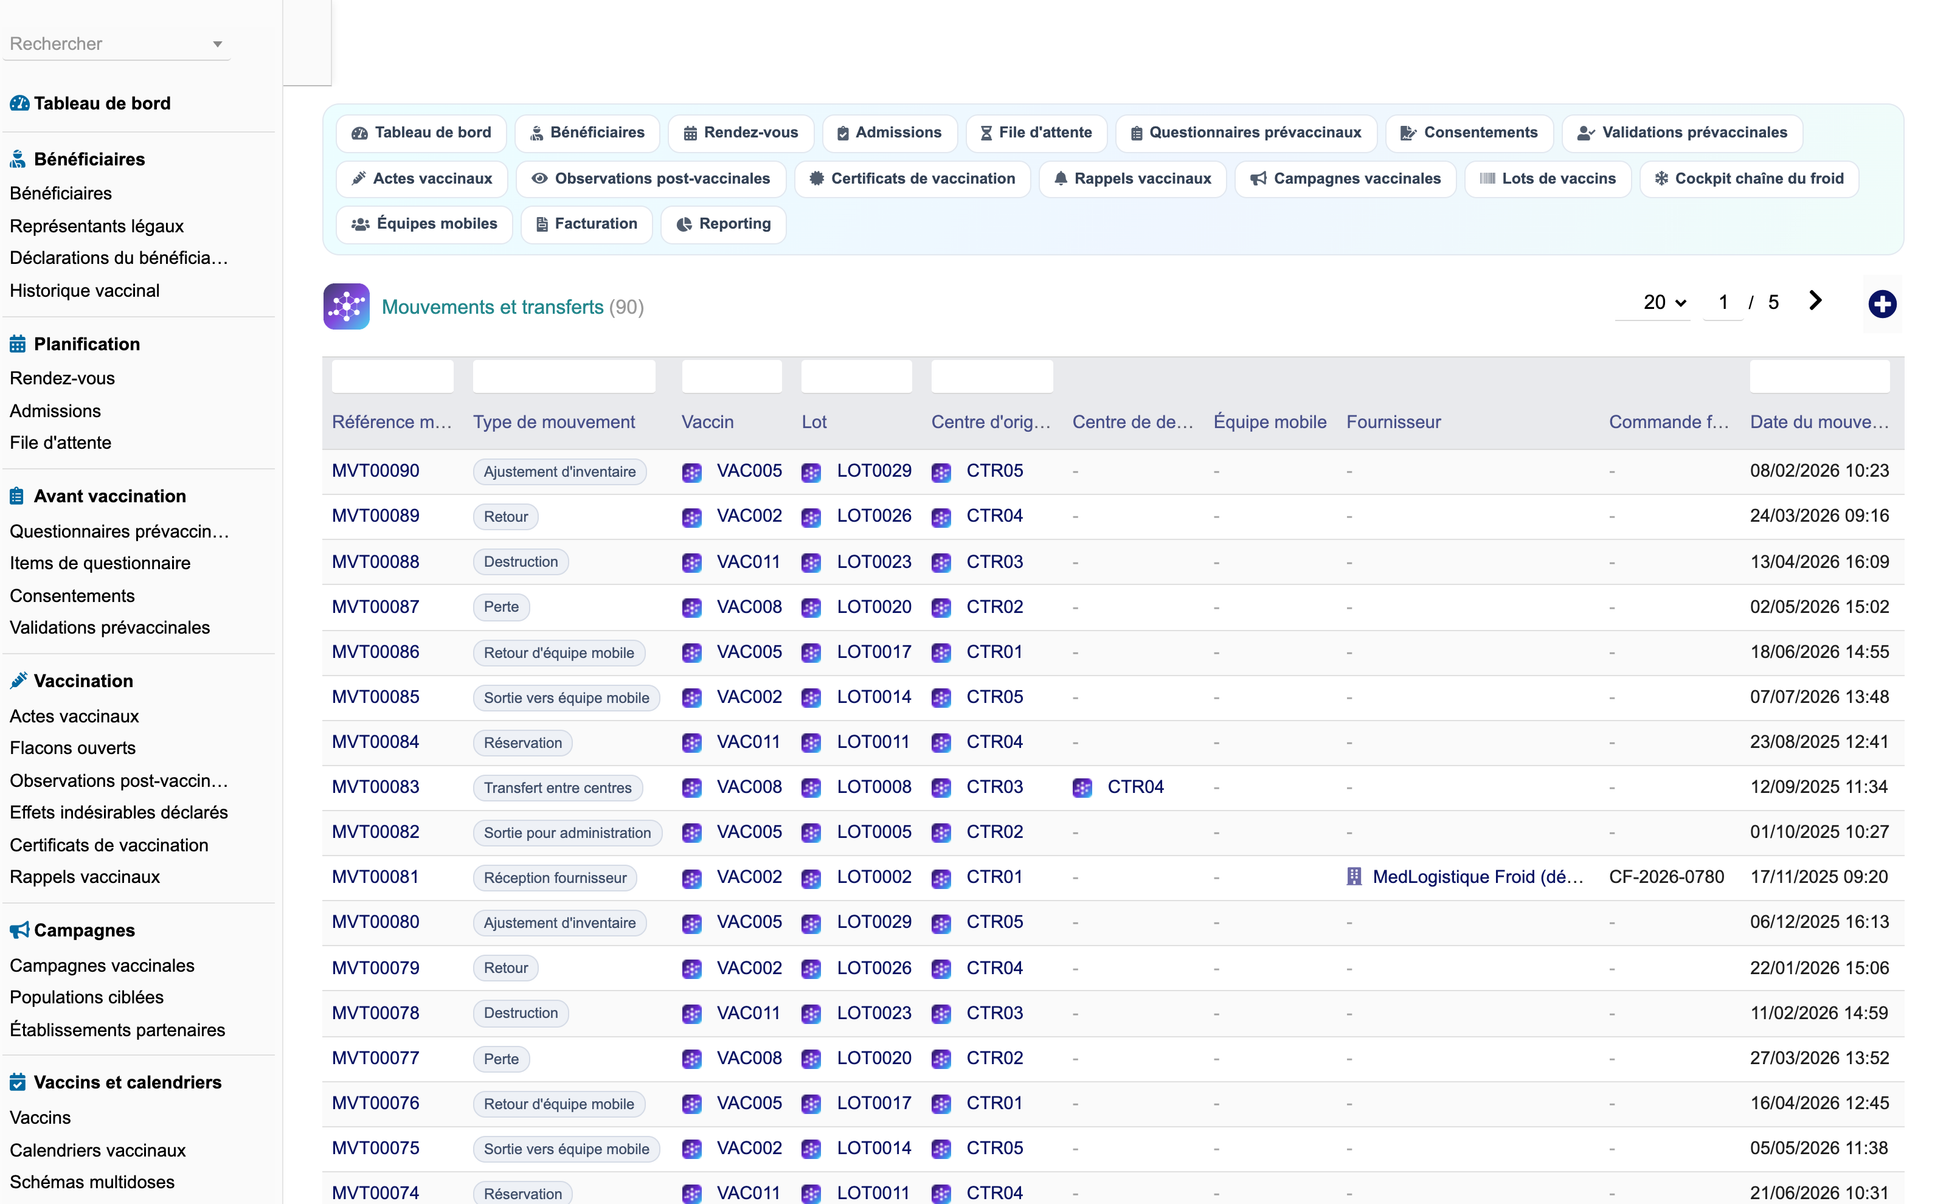Click date 08/02/2026 10:23 cell
Screen dimensions: 1946x1204
pyautogui.click(x=1819, y=471)
